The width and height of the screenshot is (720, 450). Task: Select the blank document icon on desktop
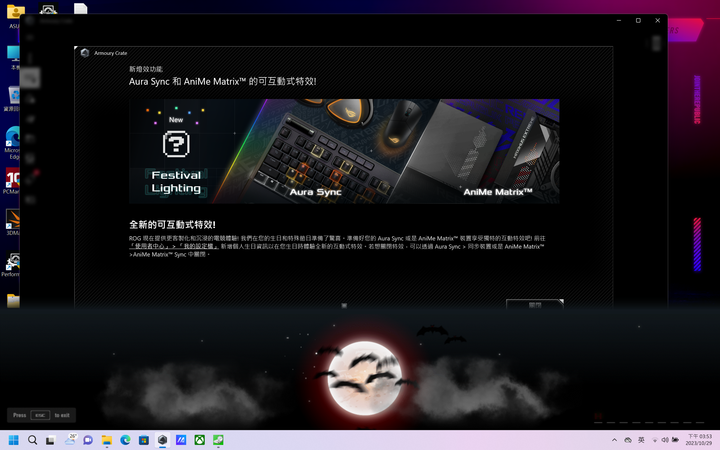click(x=80, y=8)
